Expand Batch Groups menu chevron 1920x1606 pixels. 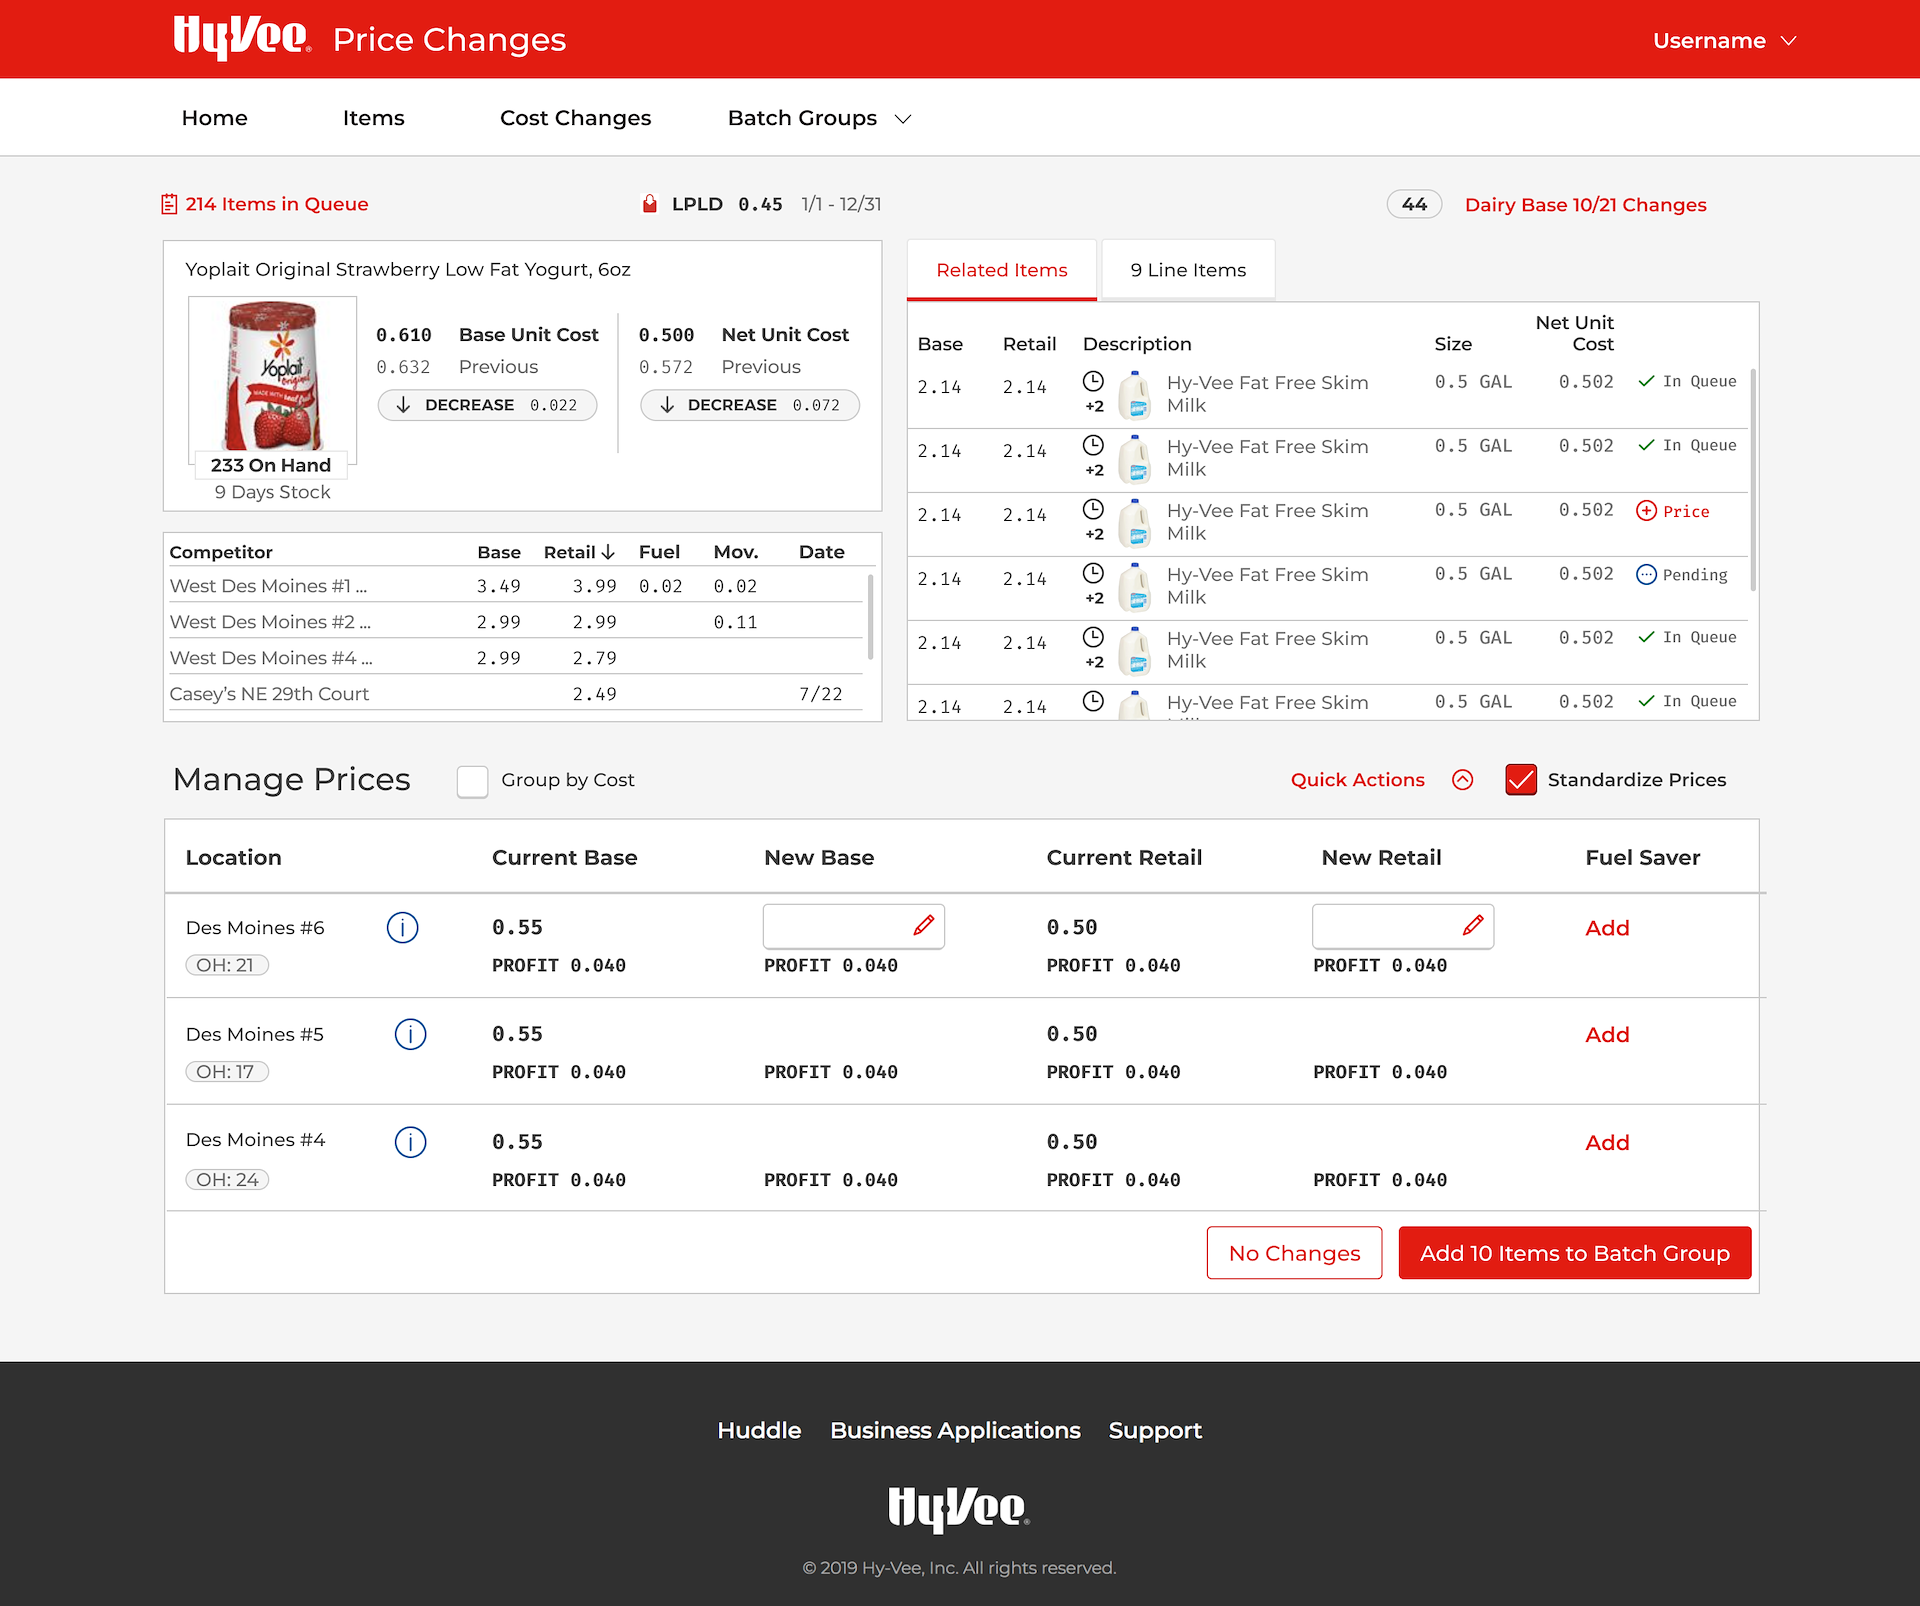coord(903,119)
